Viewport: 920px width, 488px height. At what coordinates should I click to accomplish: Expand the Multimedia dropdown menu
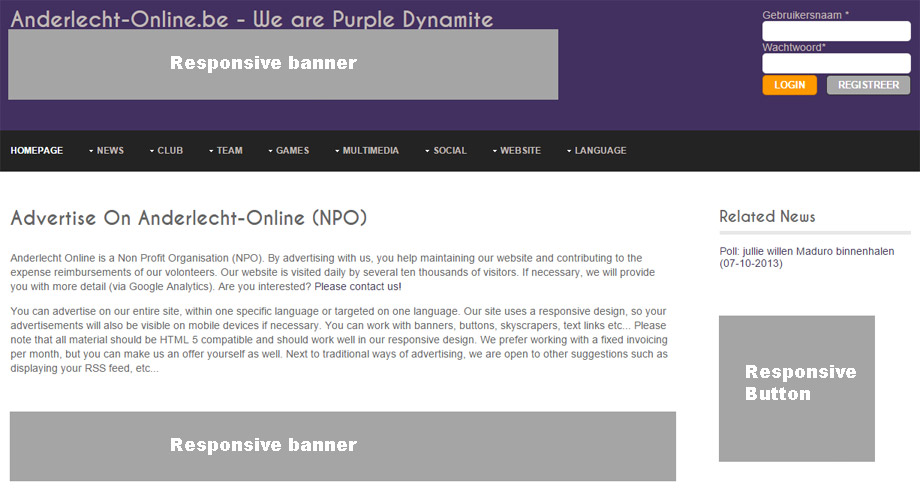coord(366,151)
